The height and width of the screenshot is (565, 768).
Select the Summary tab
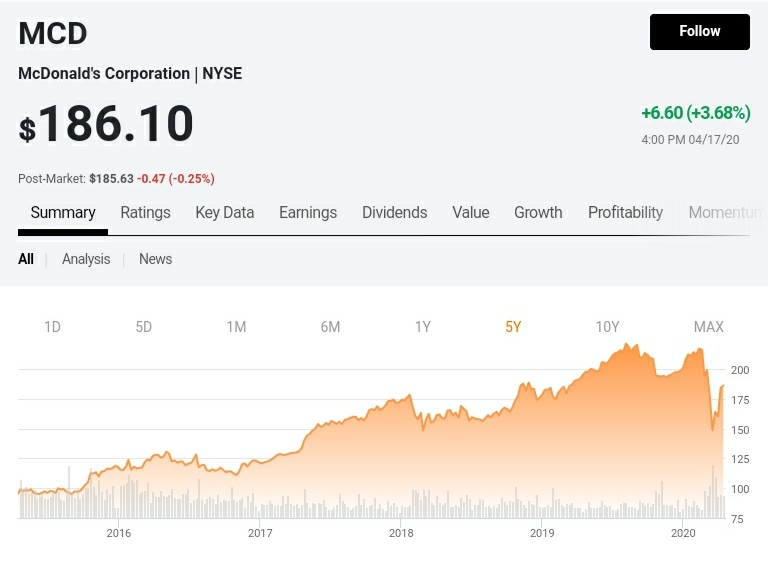point(63,212)
